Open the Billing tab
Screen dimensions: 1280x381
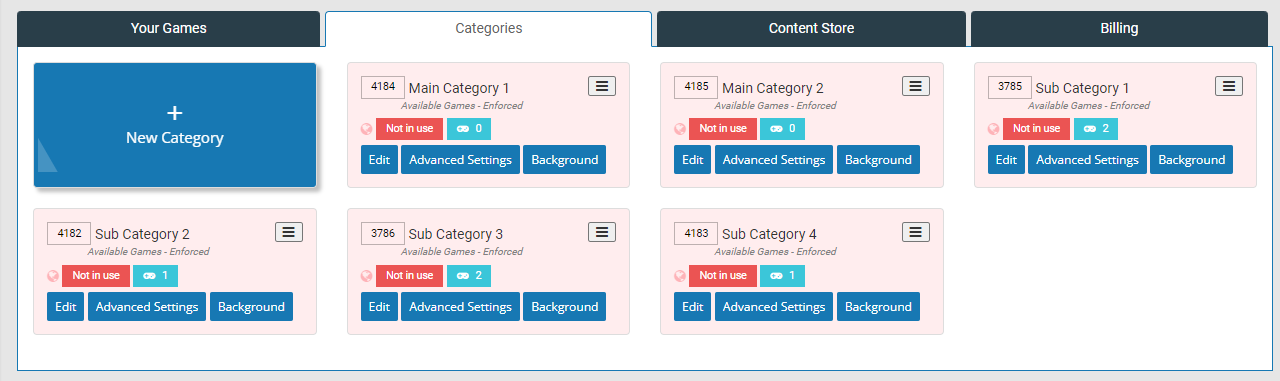1119,28
